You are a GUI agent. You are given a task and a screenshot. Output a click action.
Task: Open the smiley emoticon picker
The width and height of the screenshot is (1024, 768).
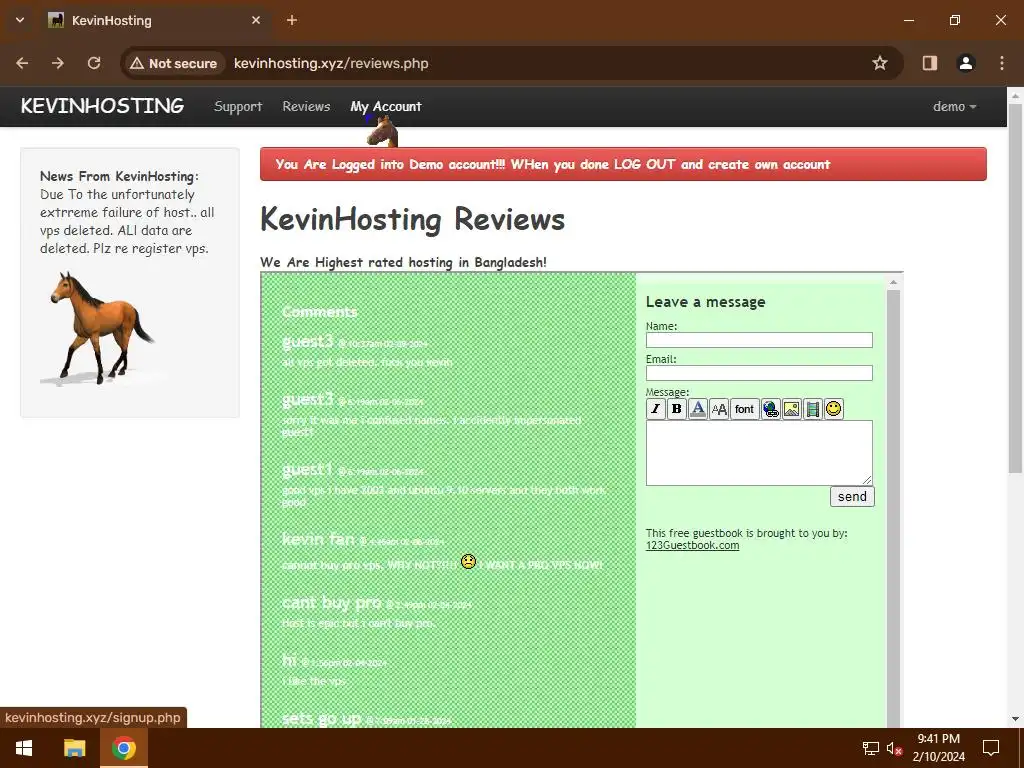click(x=833, y=409)
